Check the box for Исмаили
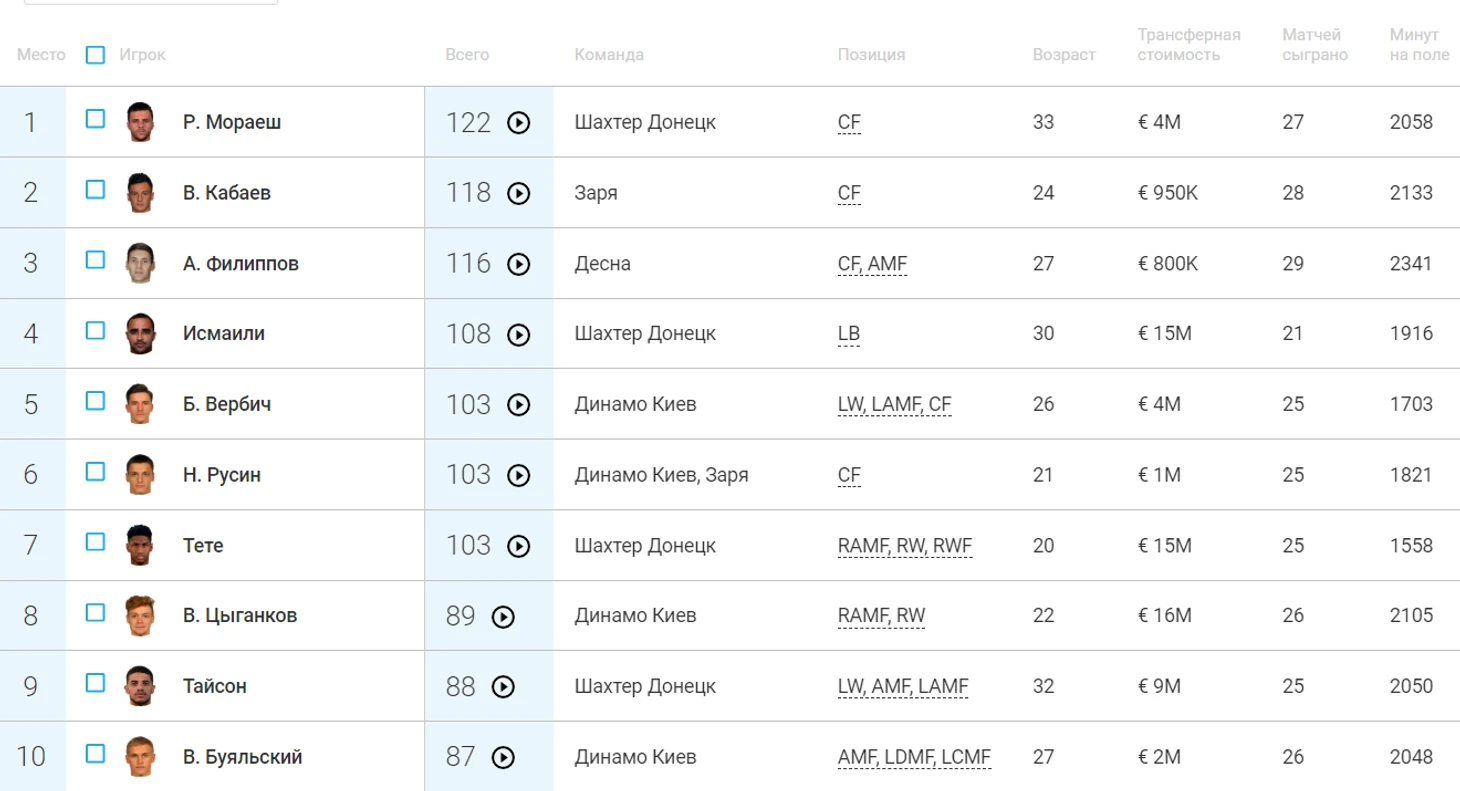The height and width of the screenshot is (791, 1460). click(95, 330)
